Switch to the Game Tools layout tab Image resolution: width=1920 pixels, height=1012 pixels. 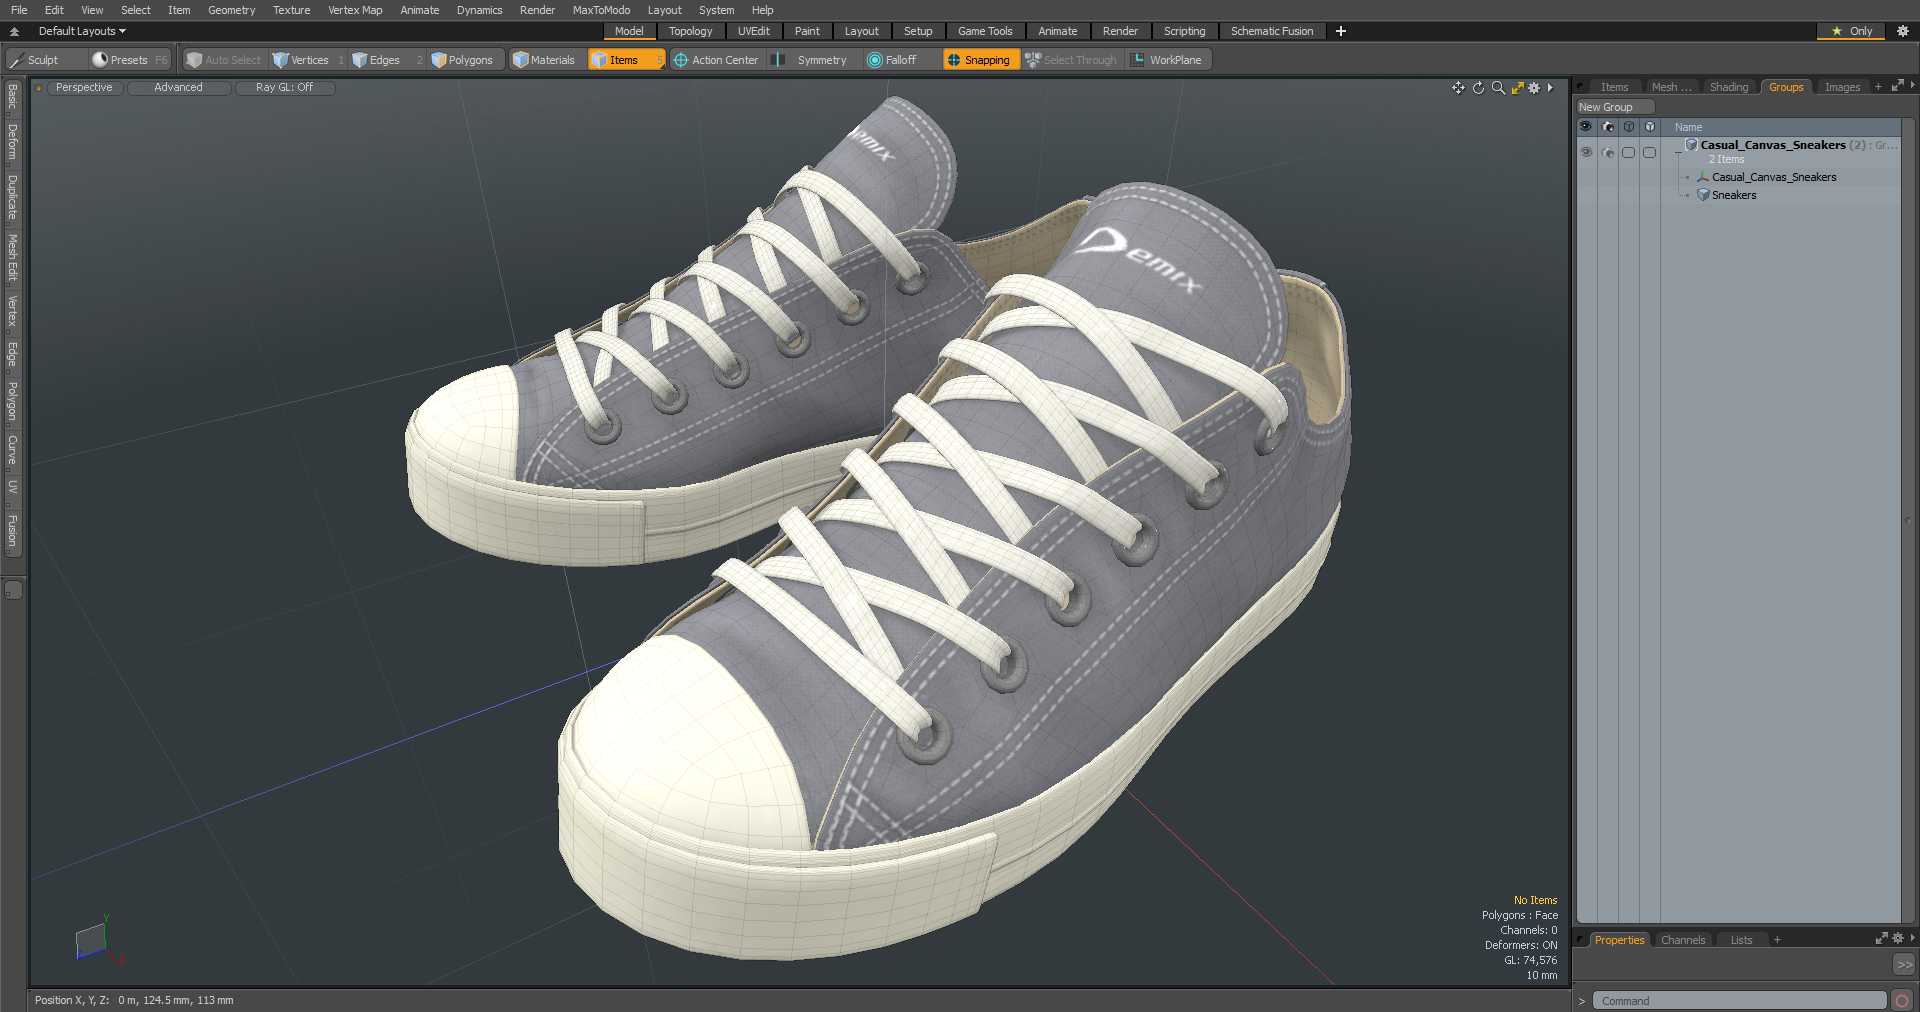tap(985, 31)
